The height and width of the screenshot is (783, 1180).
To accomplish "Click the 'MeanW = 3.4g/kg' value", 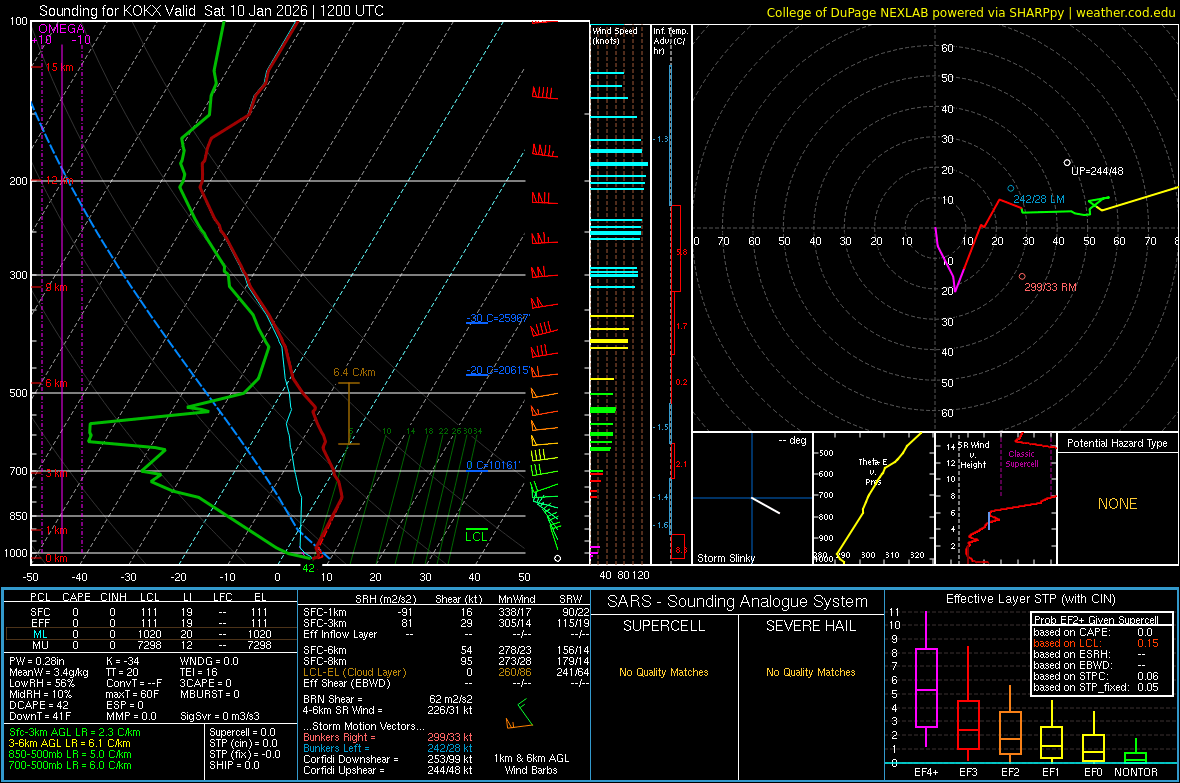I will tap(49, 672).
